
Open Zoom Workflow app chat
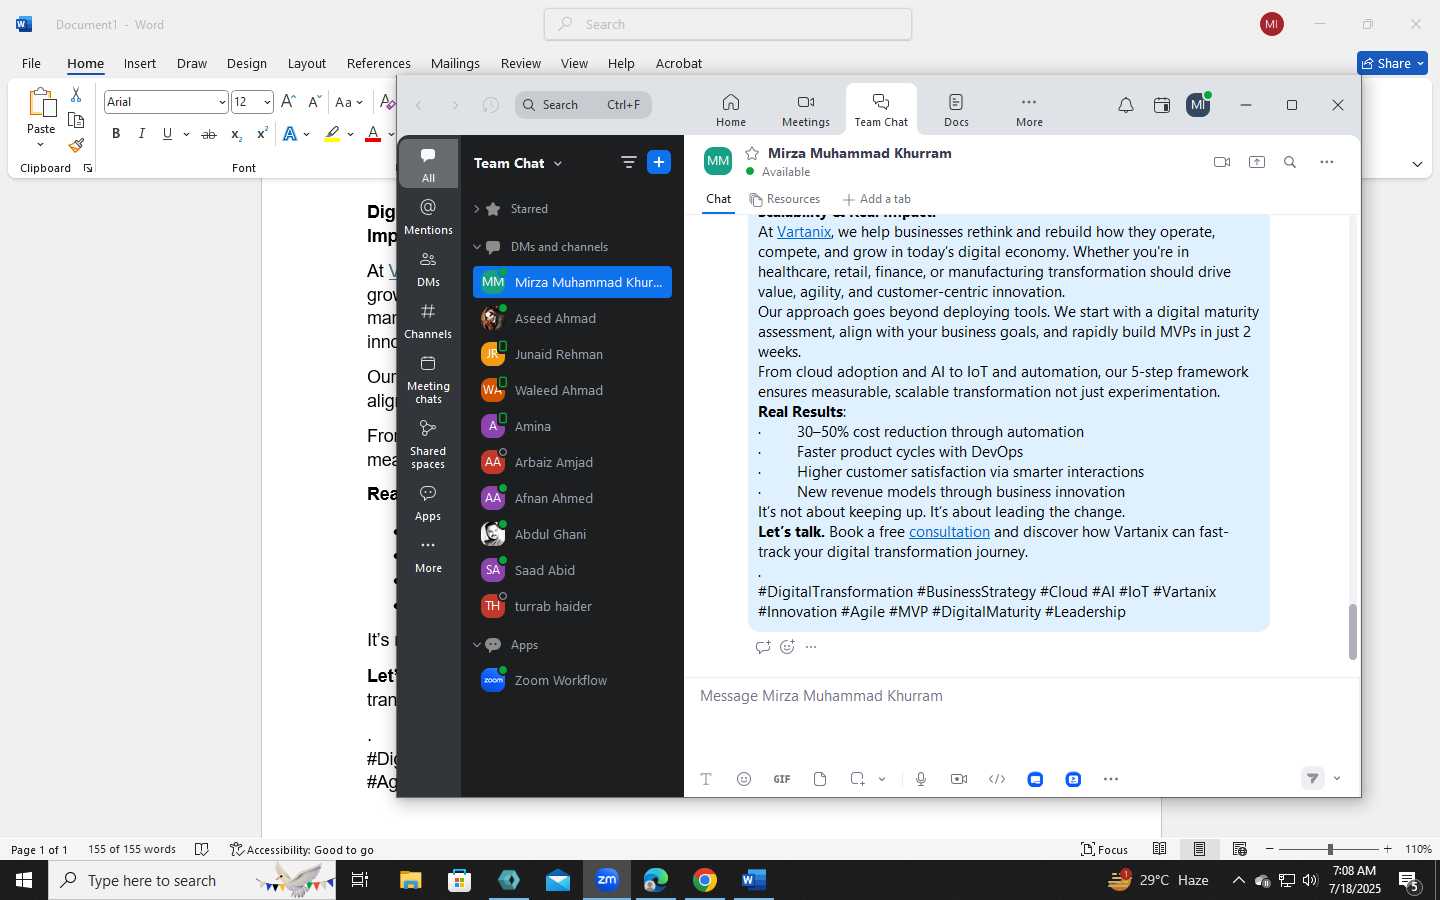(572, 680)
